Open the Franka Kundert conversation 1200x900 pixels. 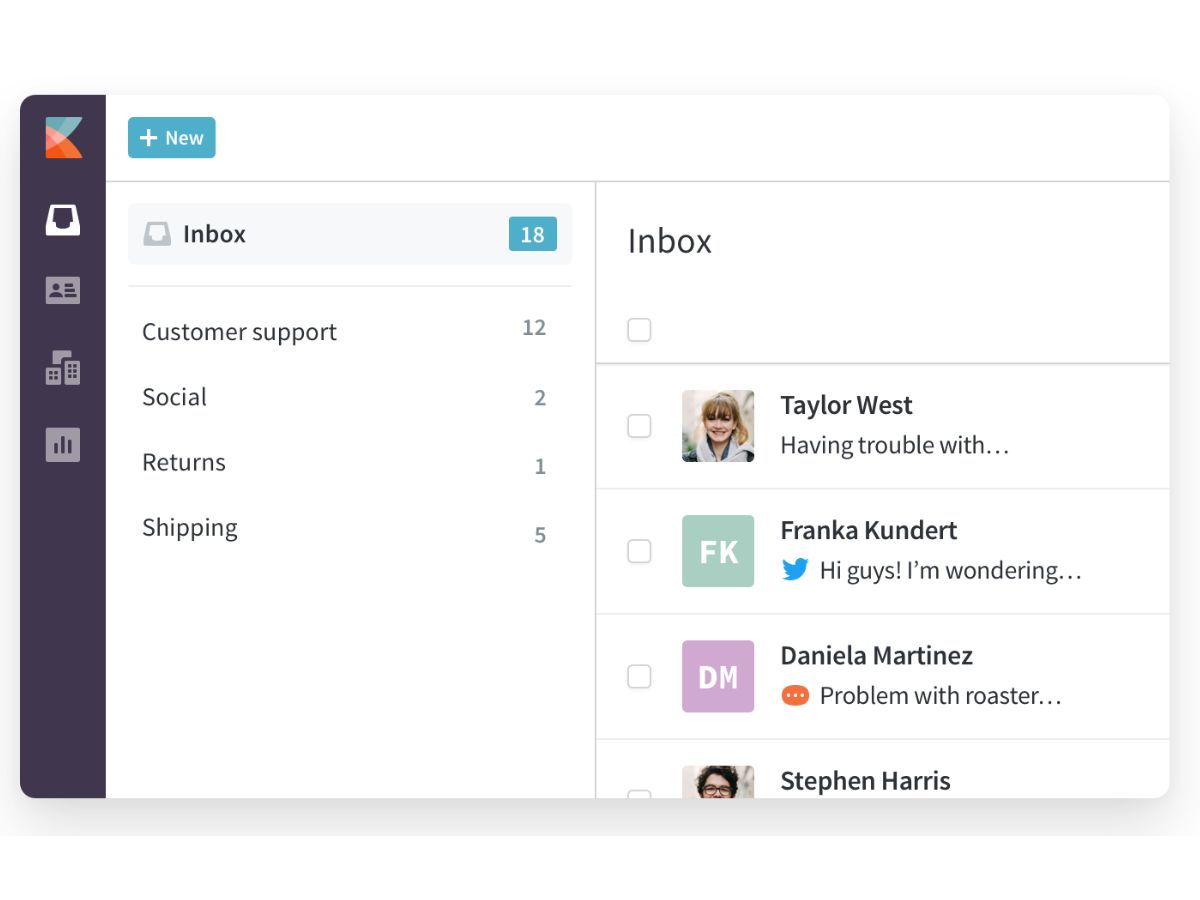tap(883, 551)
